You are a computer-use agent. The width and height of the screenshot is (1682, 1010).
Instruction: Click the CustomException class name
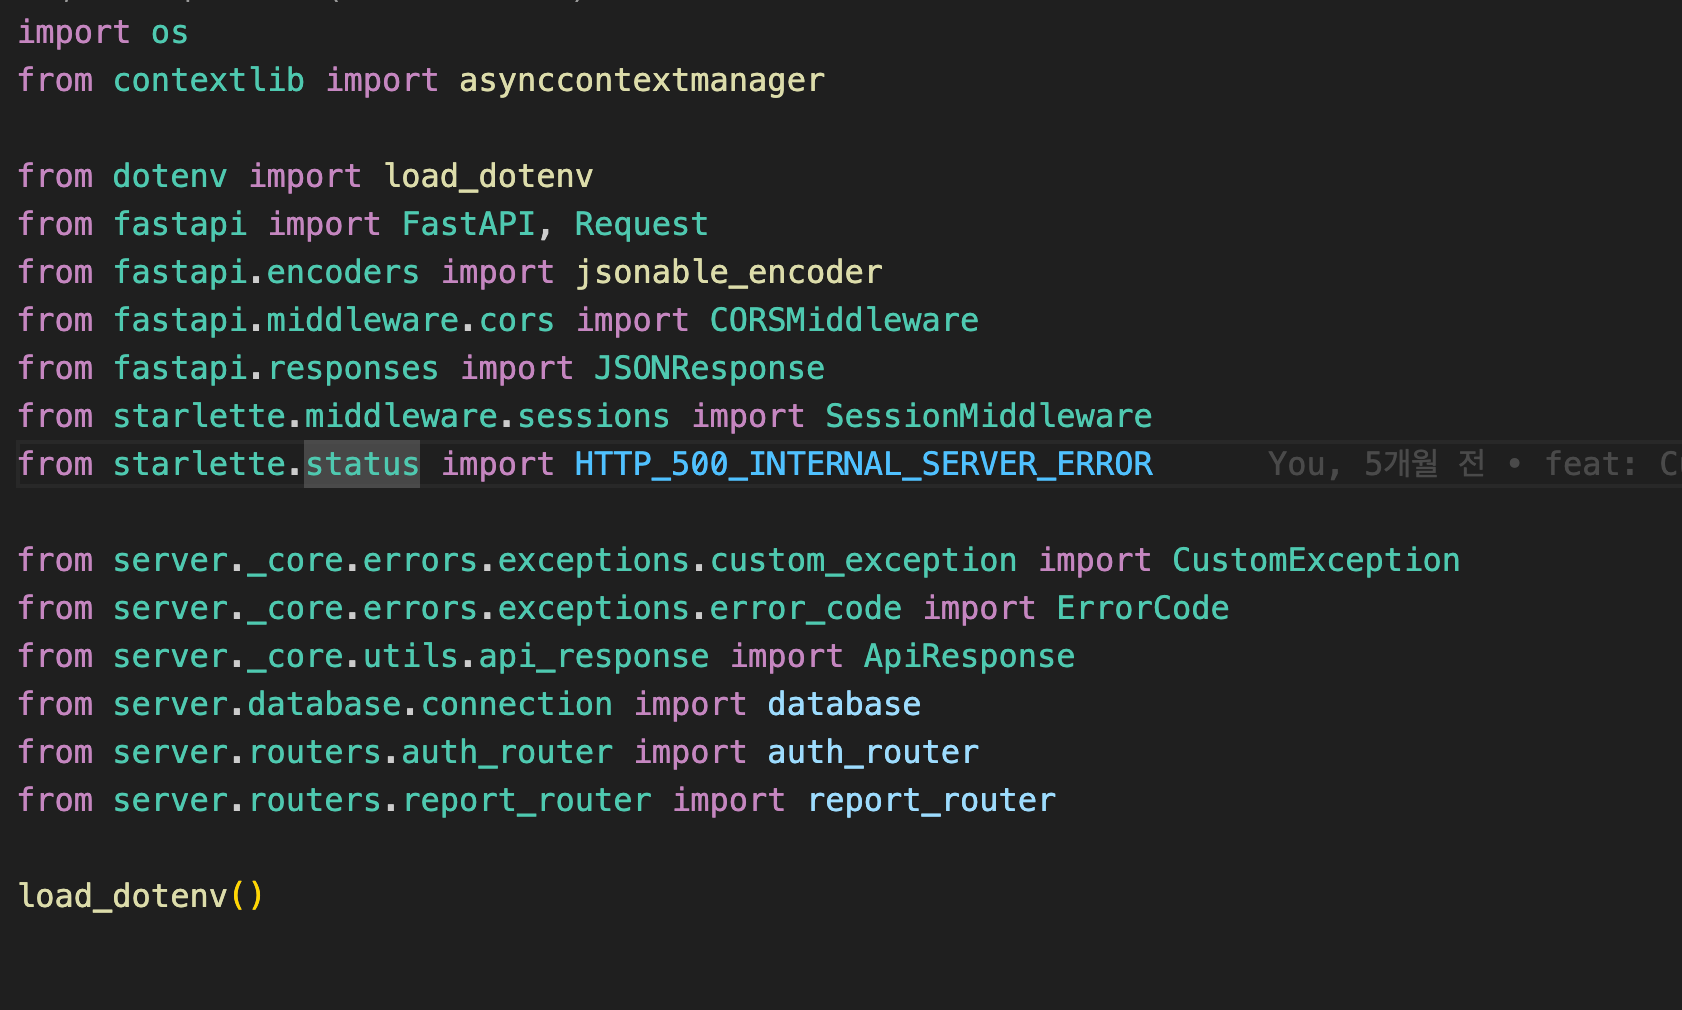click(1315, 560)
